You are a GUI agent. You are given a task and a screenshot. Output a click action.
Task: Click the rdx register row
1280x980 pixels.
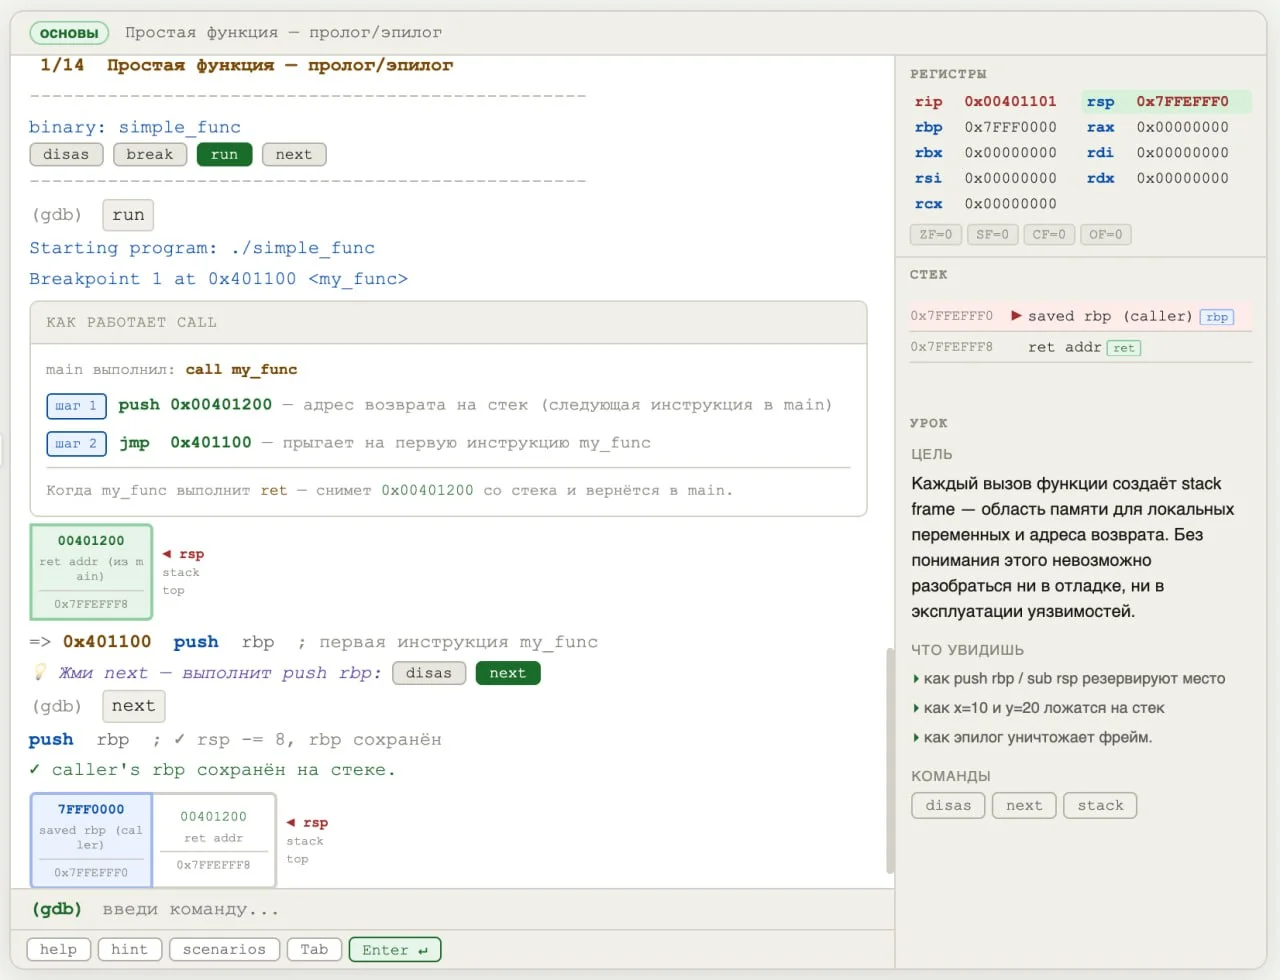1166,178
